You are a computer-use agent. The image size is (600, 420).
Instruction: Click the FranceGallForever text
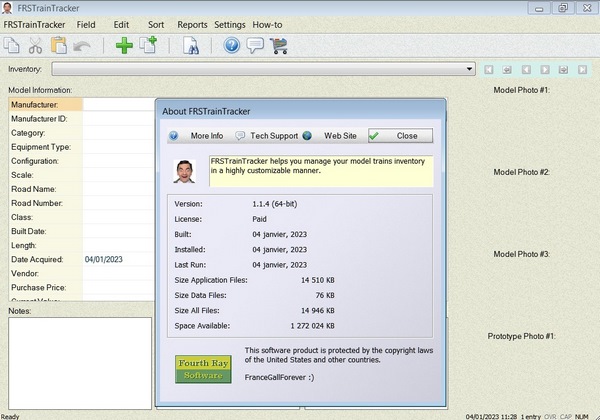[x=279, y=377]
